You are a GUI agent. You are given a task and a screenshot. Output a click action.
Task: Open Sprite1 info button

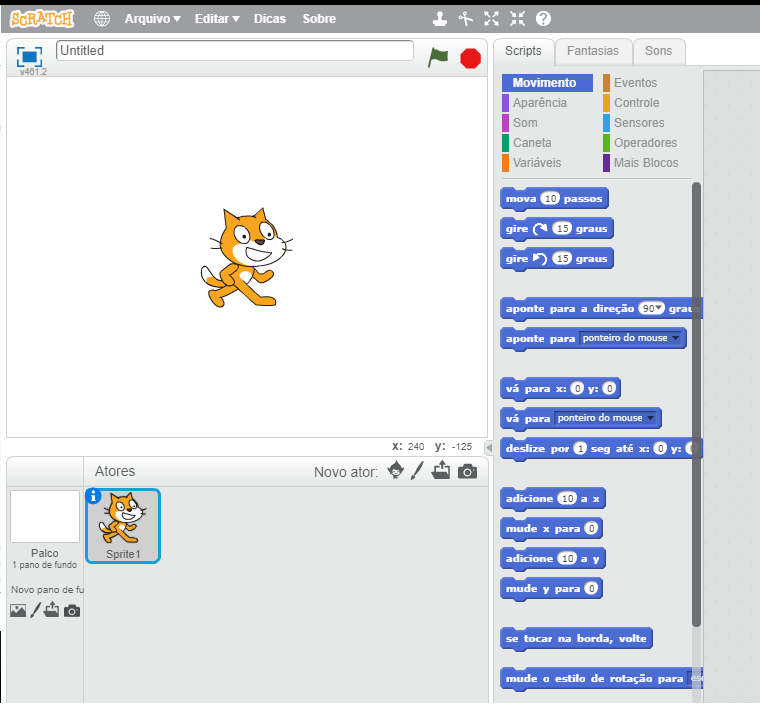click(94, 497)
